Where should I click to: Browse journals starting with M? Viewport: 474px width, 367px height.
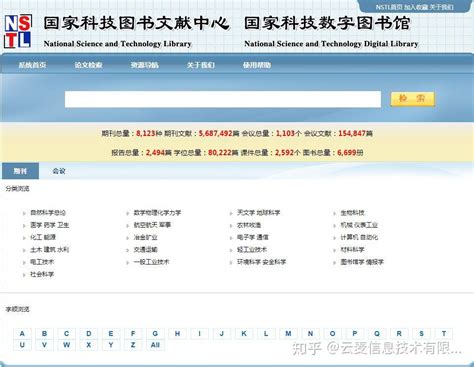(x=288, y=334)
